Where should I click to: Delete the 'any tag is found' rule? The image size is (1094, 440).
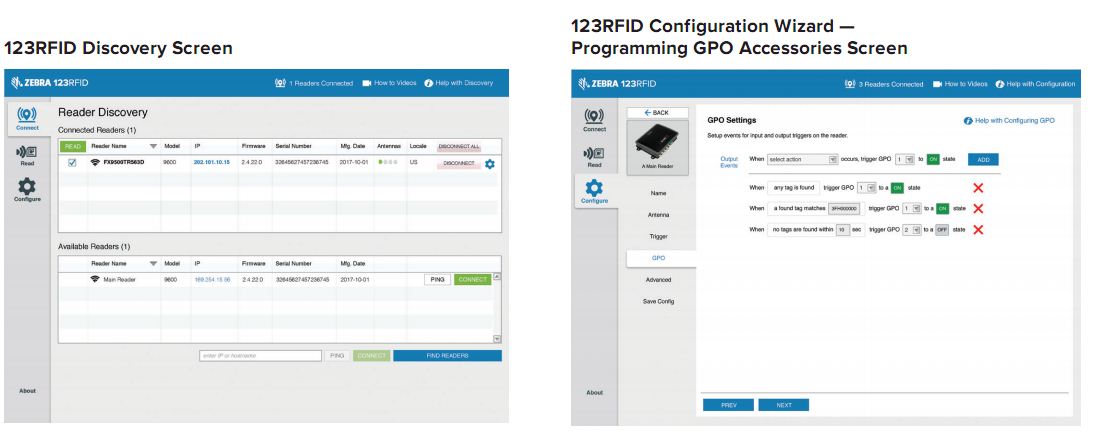pos(978,187)
